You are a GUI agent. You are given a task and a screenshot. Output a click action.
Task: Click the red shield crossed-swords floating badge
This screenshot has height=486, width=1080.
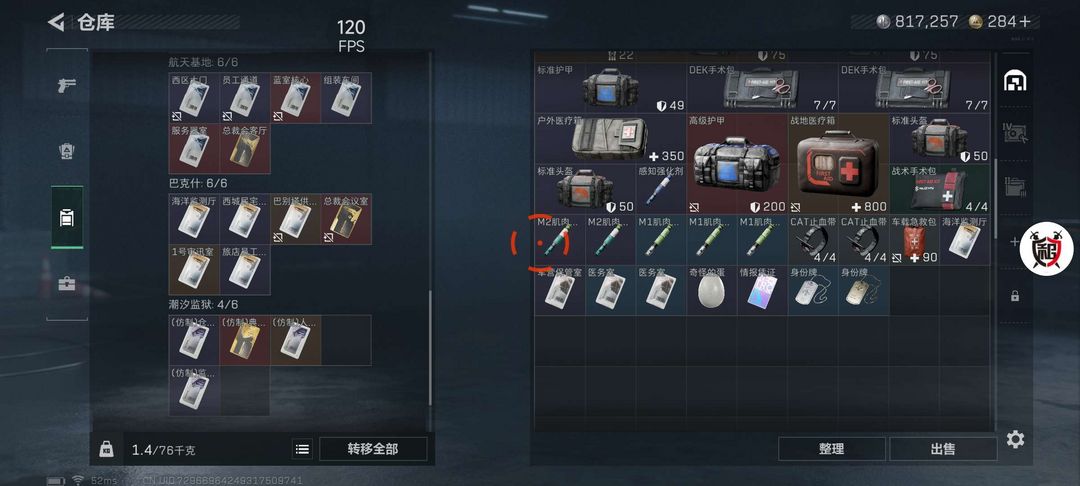coord(1046,249)
